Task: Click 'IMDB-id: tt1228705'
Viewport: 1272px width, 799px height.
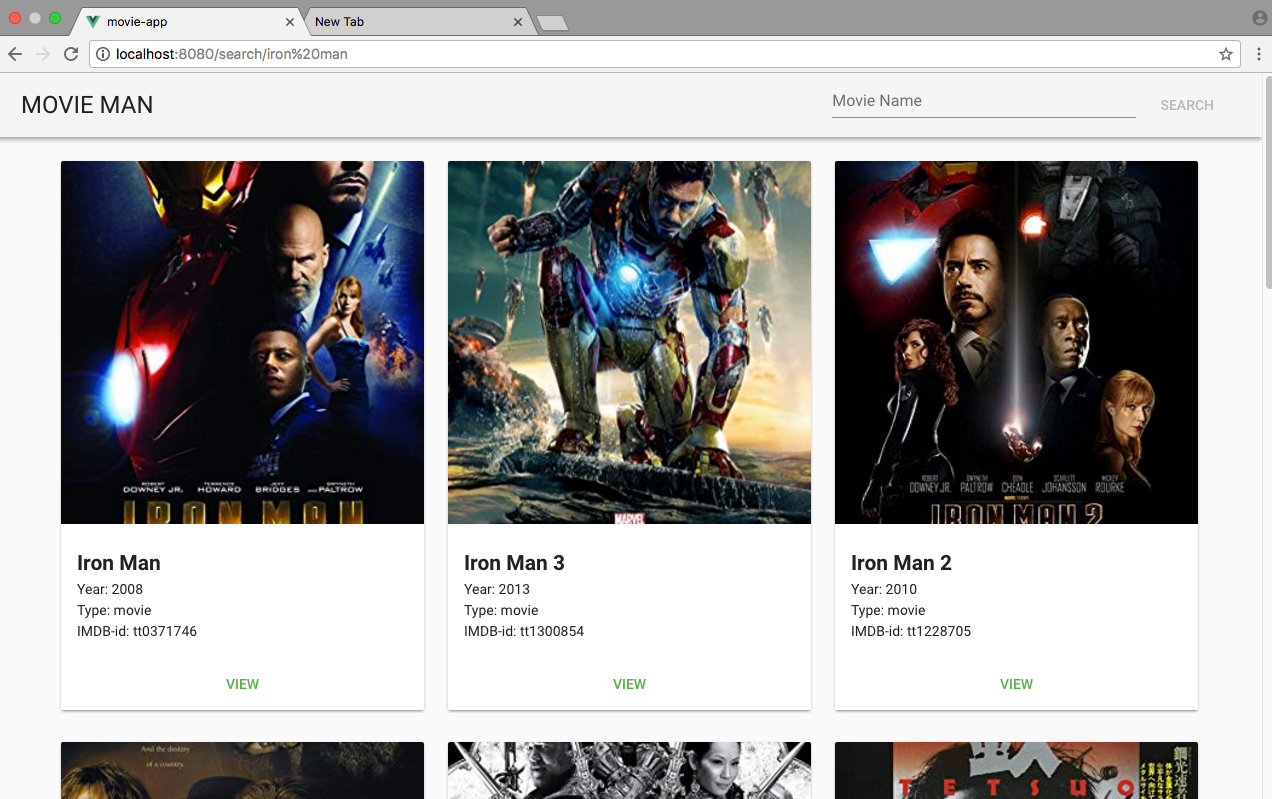Action: point(911,631)
